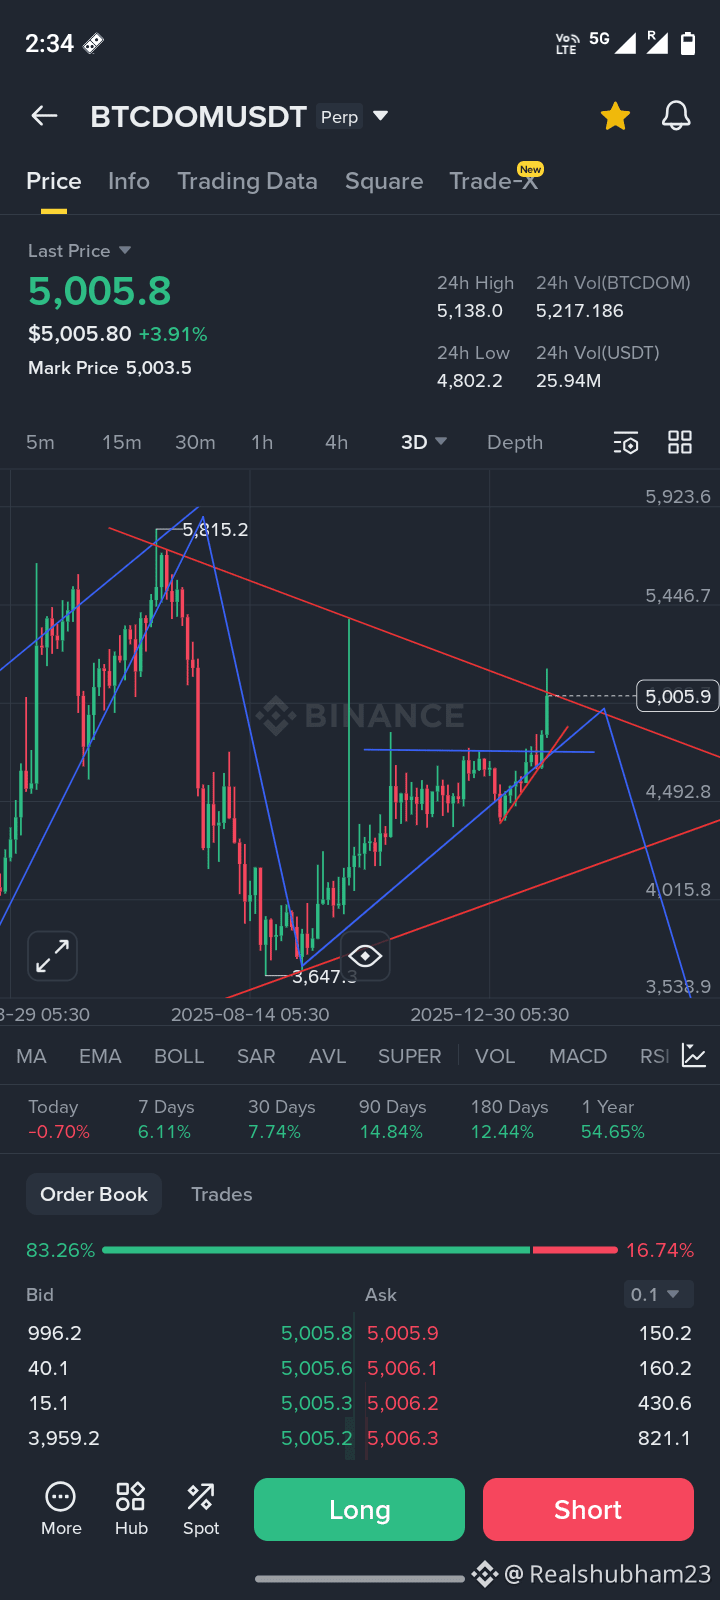The image size is (720, 1600).
Task: Enable the AVL indicator
Action: point(327,1056)
